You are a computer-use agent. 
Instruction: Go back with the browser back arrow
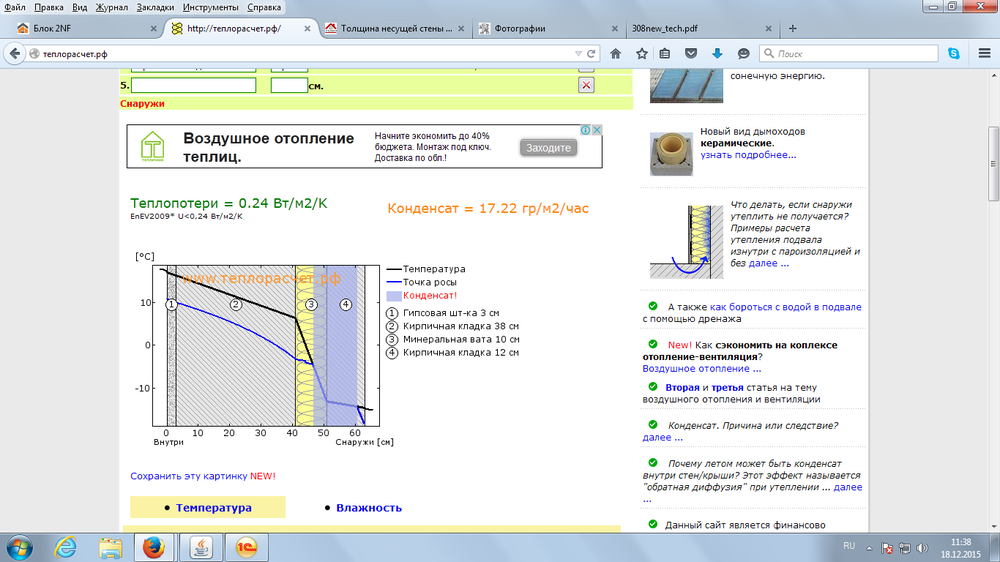click(15, 53)
